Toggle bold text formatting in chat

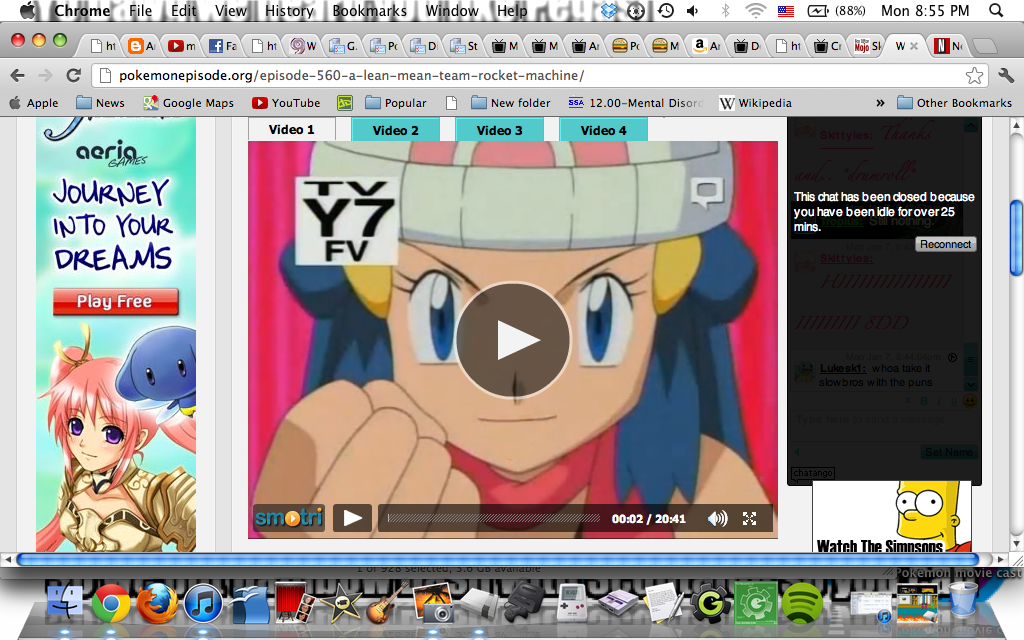click(x=924, y=400)
